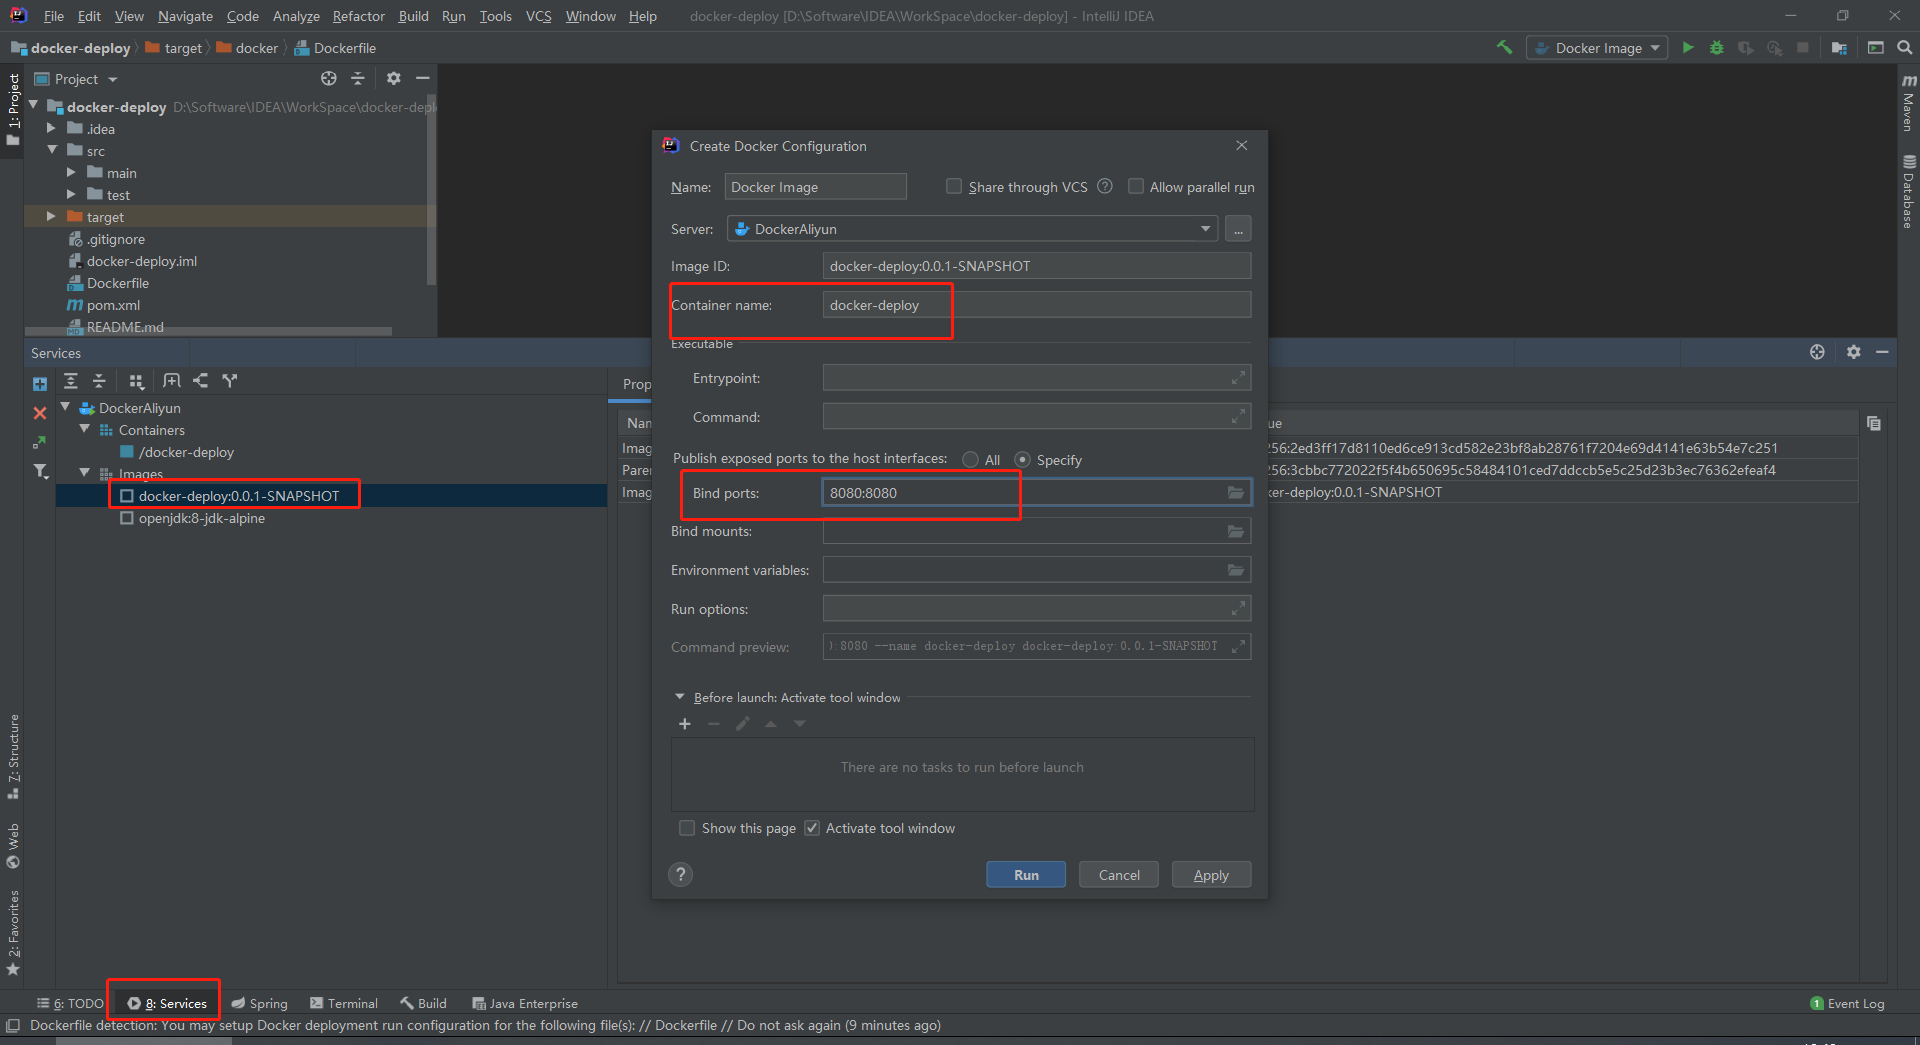Open Docker Image run configuration dropdown
The width and height of the screenshot is (1920, 1045).
[x=1597, y=47]
